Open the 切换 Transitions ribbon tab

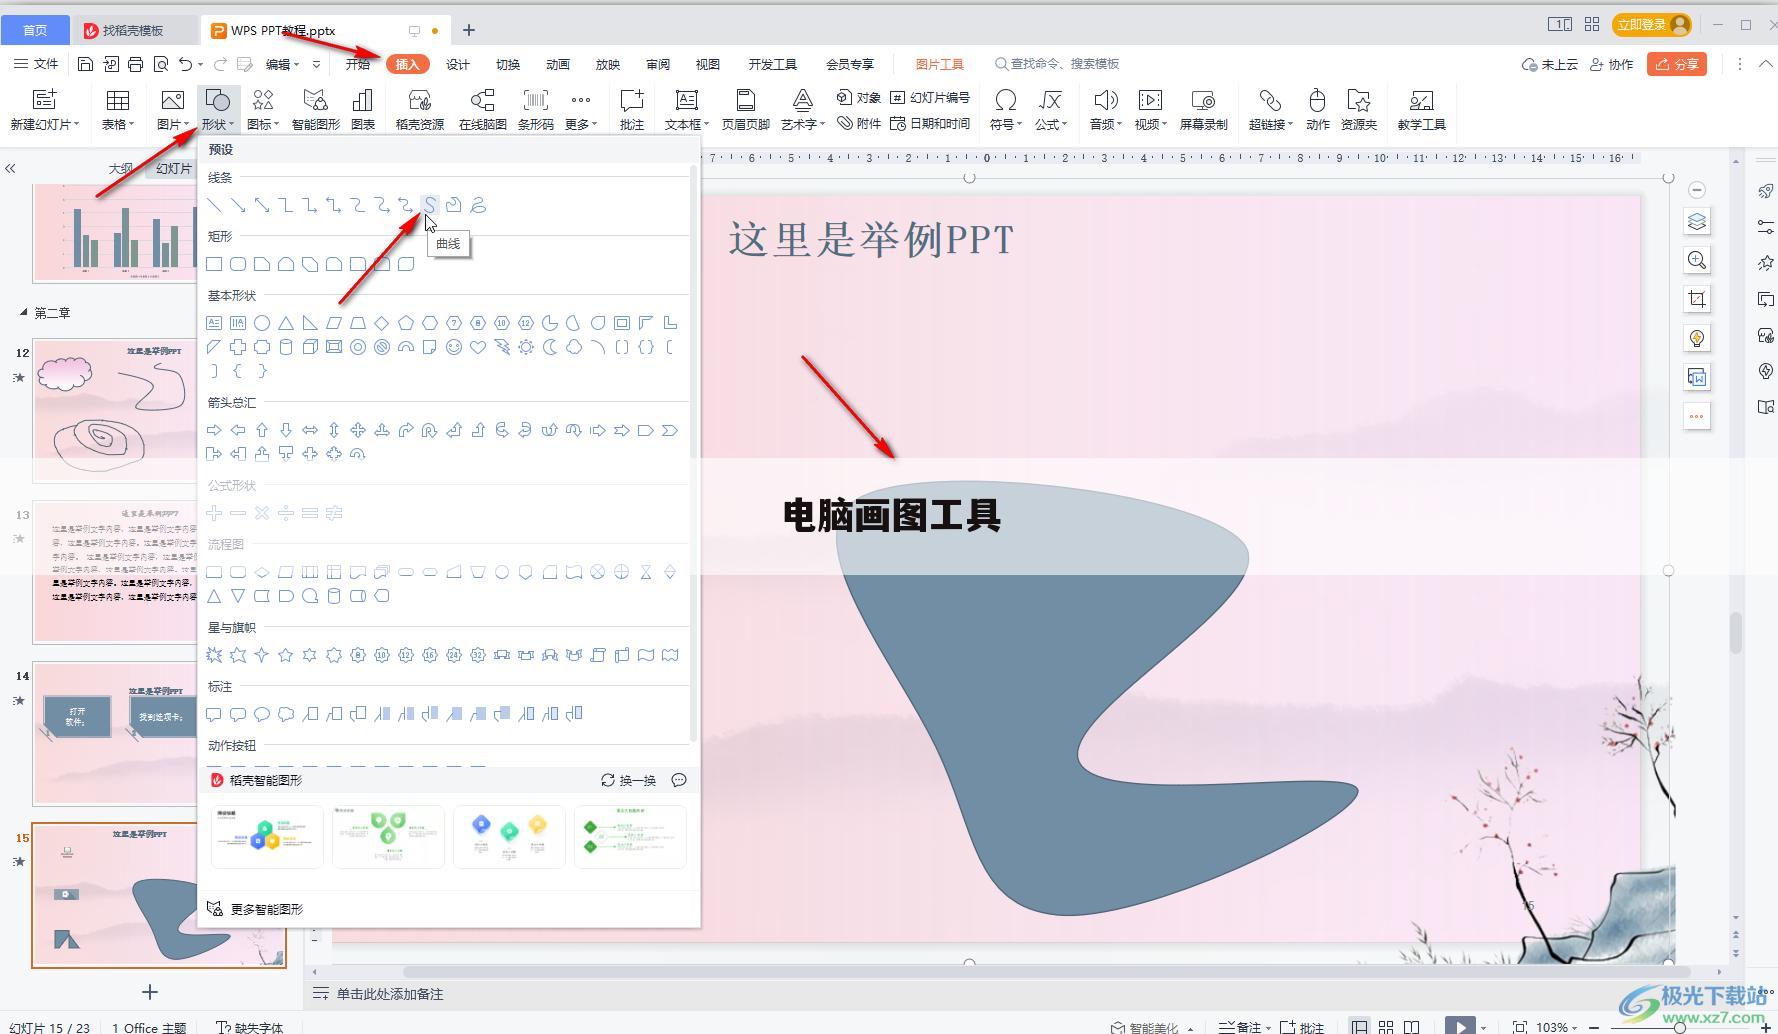pyautogui.click(x=508, y=64)
